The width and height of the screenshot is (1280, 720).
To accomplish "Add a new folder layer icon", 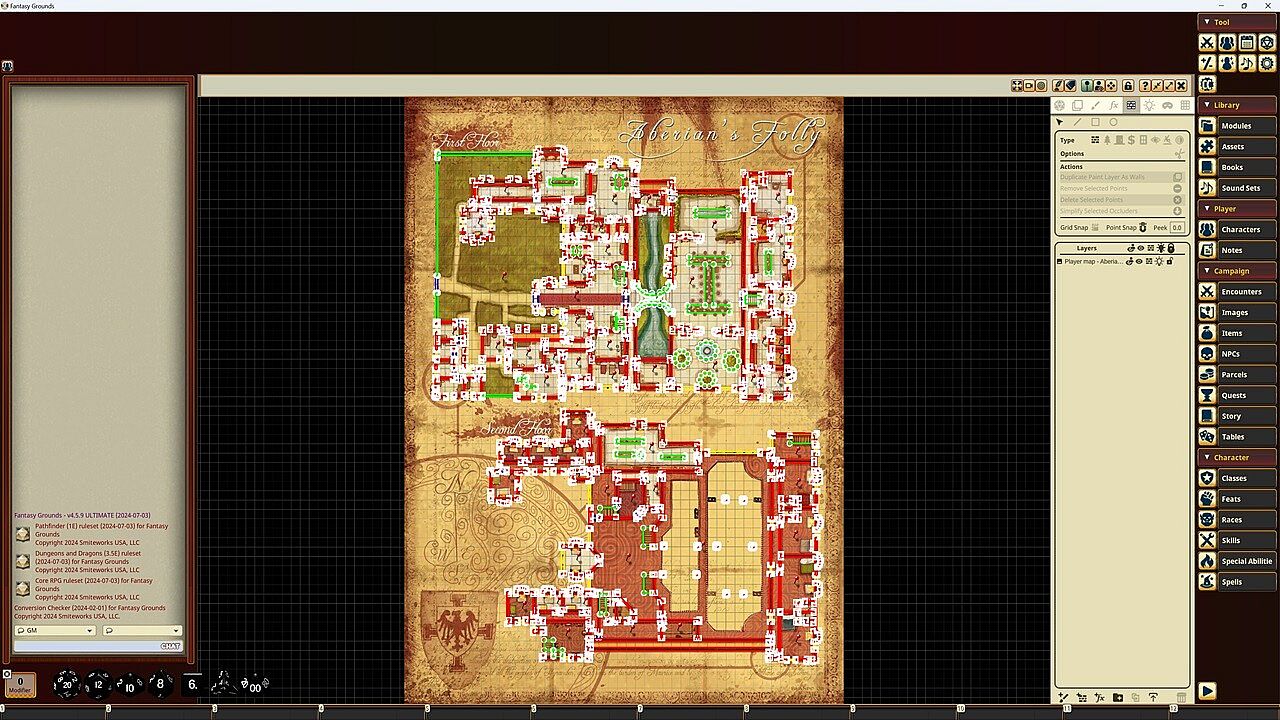I will click(1118, 697).
